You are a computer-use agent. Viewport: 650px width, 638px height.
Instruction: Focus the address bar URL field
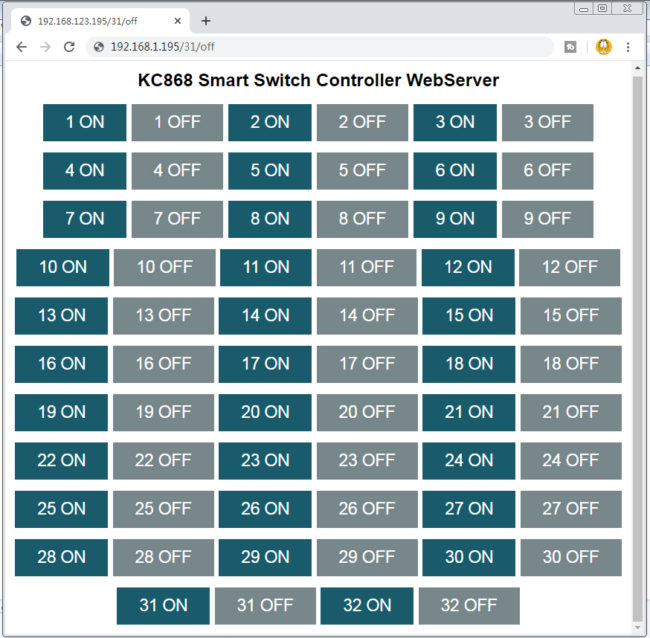pos(320,47)
